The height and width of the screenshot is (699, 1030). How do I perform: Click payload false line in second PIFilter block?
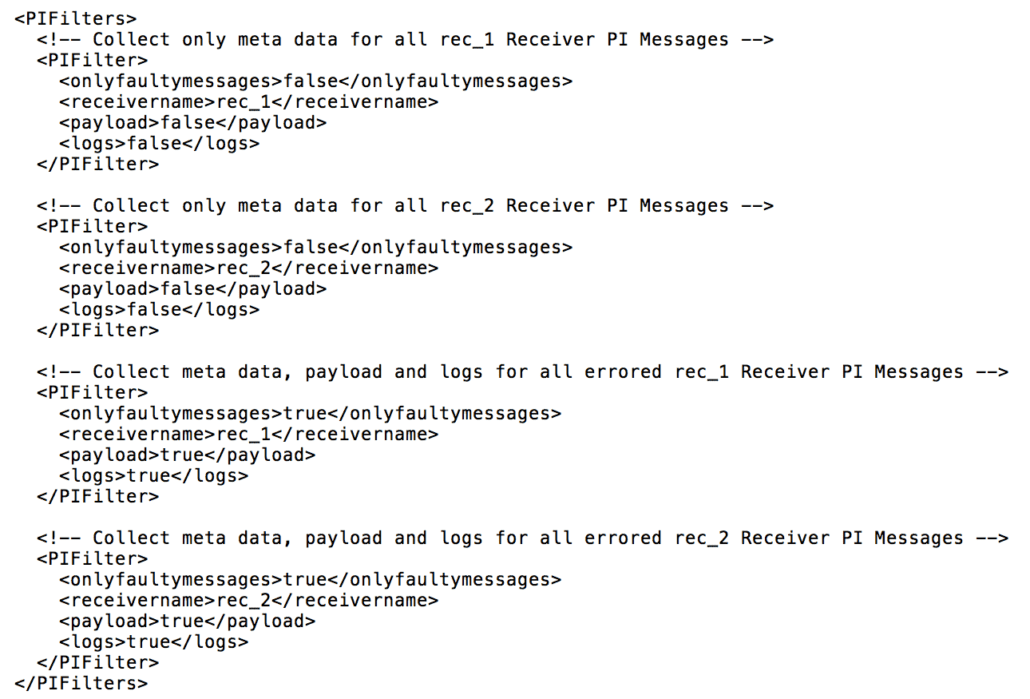pyautogui.click(x=192, y=288)
